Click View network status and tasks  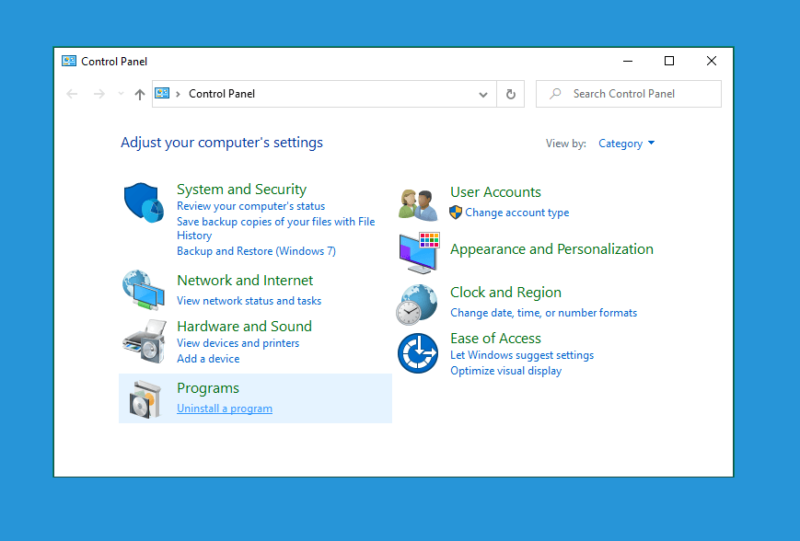[249, 301]
